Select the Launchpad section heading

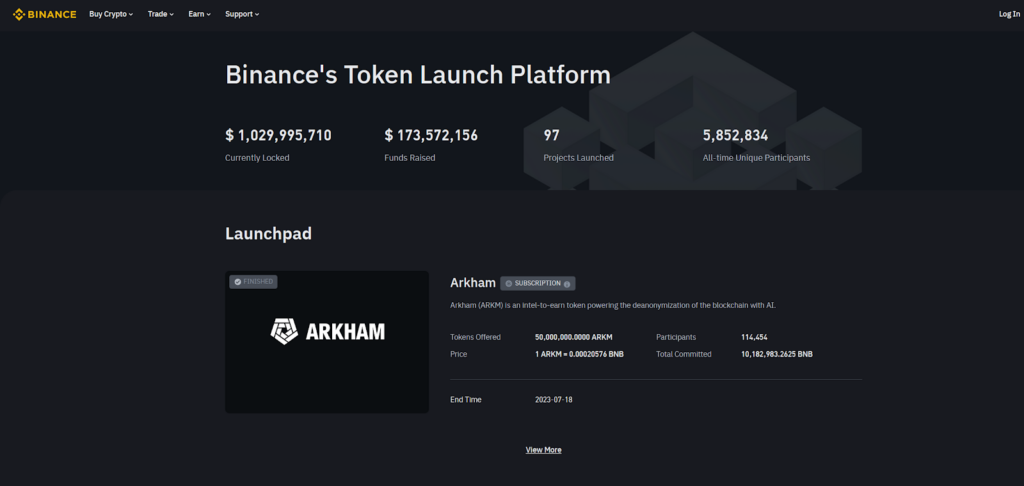[x=268, y=233]
